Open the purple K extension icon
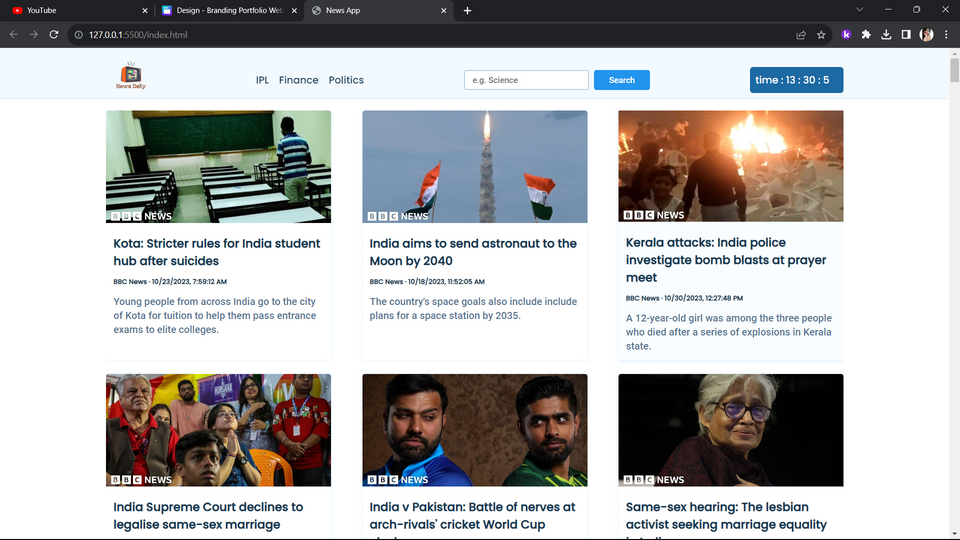This screenshot has width=960, height=540. coord(846,35)
